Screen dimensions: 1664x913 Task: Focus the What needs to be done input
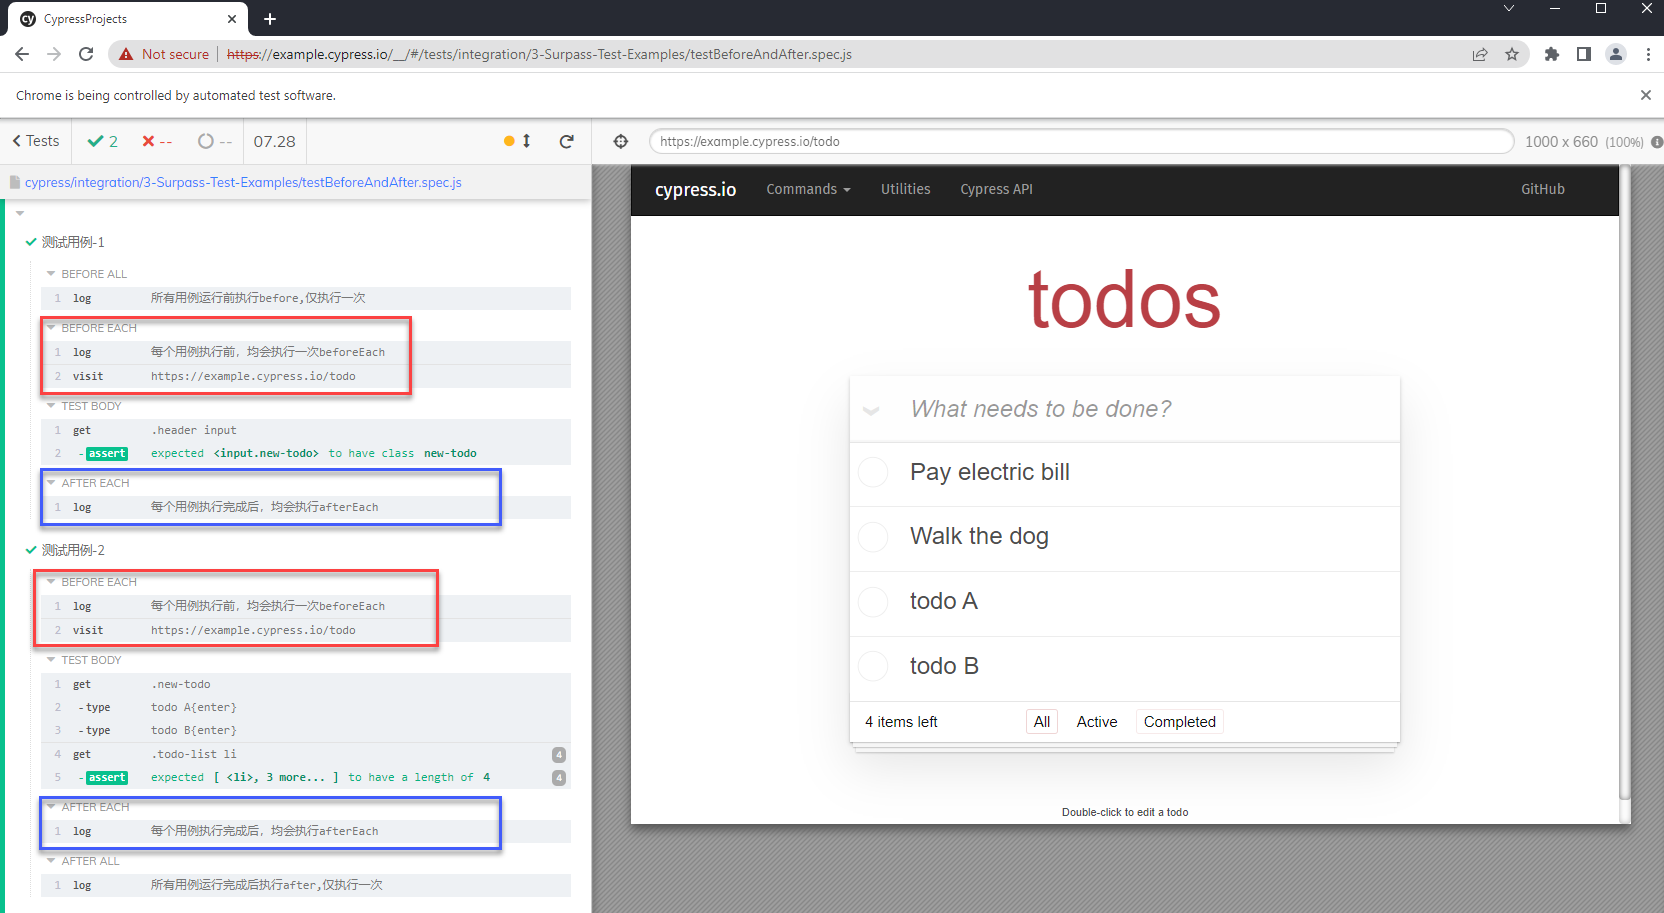pos(1125,409)
